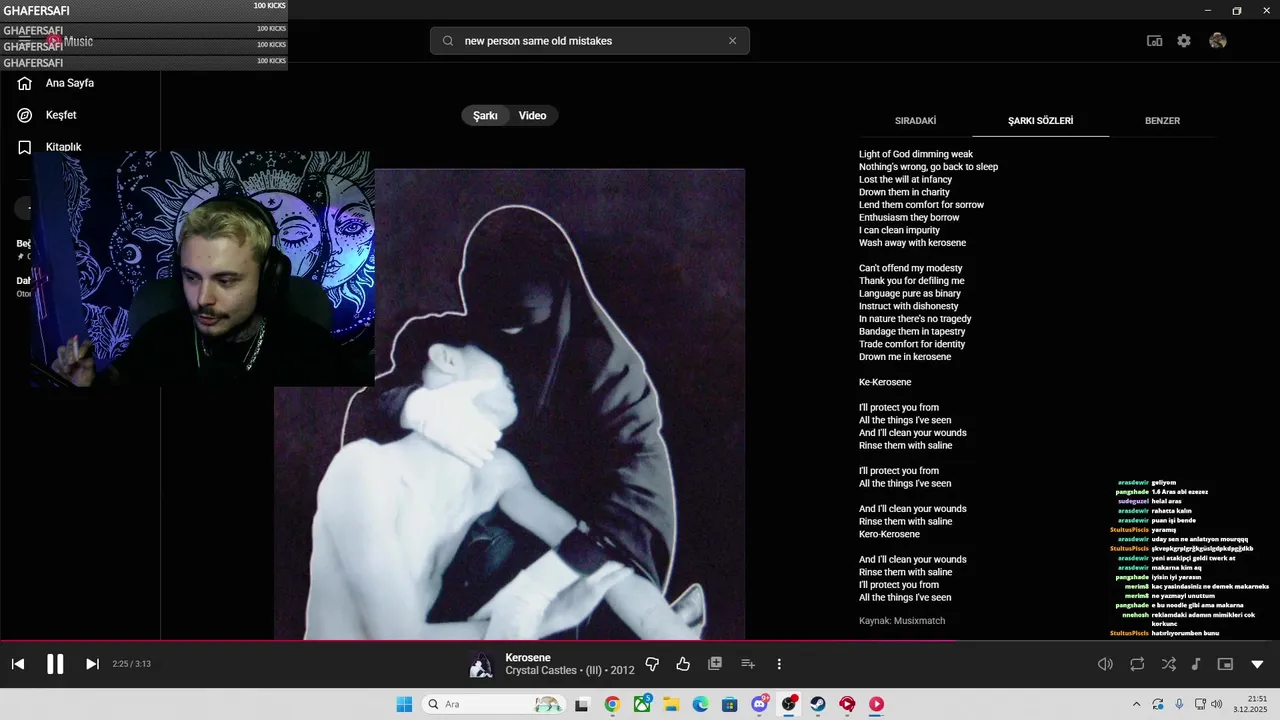Open the system volume tray icon
Viewport: 1280px width, 720px height.
(x=1216, y=704)
